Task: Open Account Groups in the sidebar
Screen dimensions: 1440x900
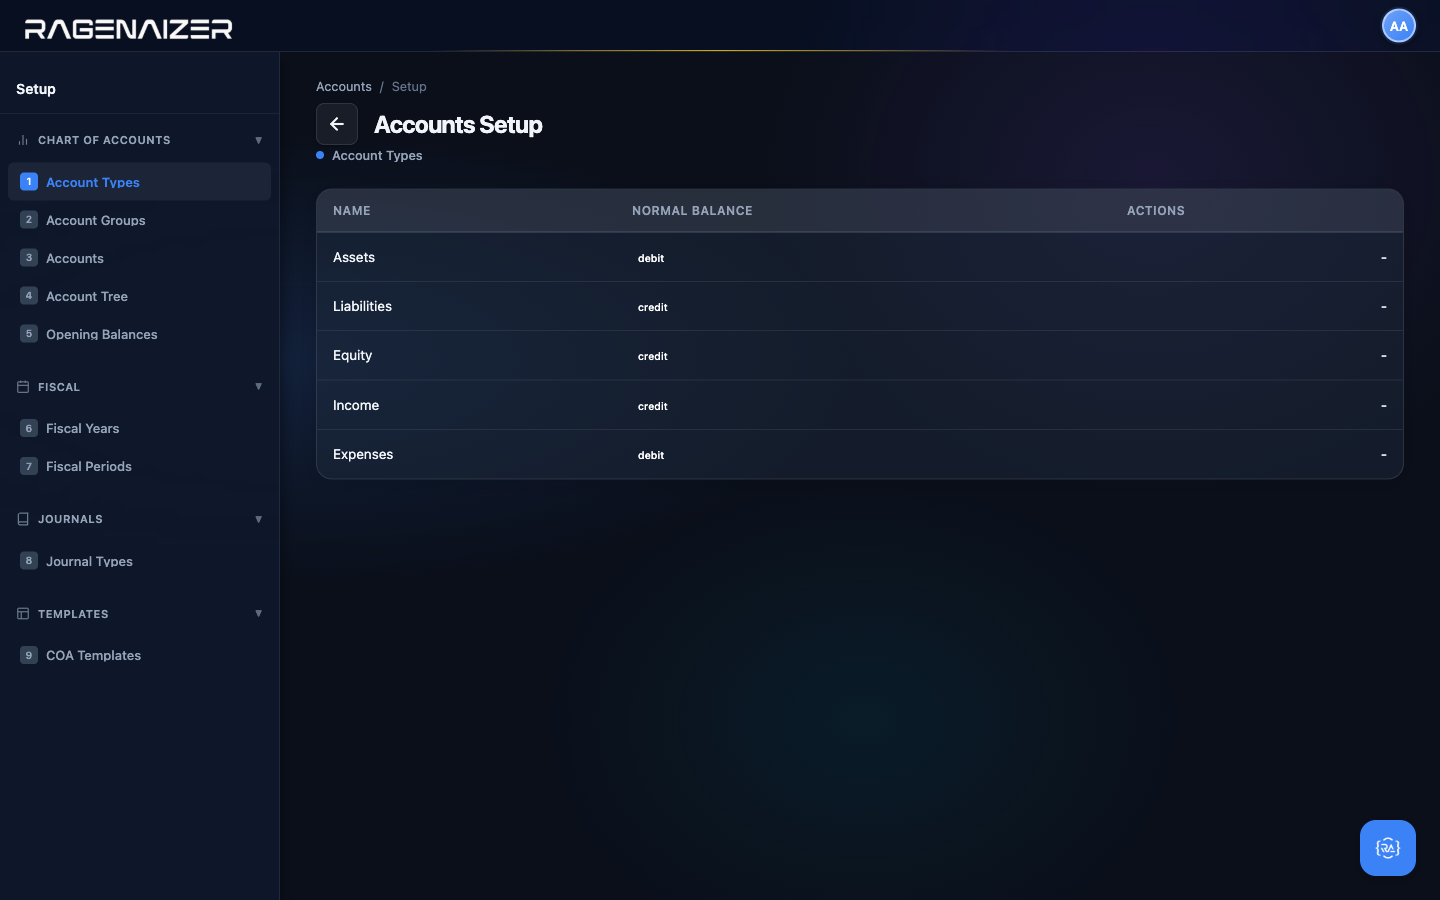Action: pos(139,220)
